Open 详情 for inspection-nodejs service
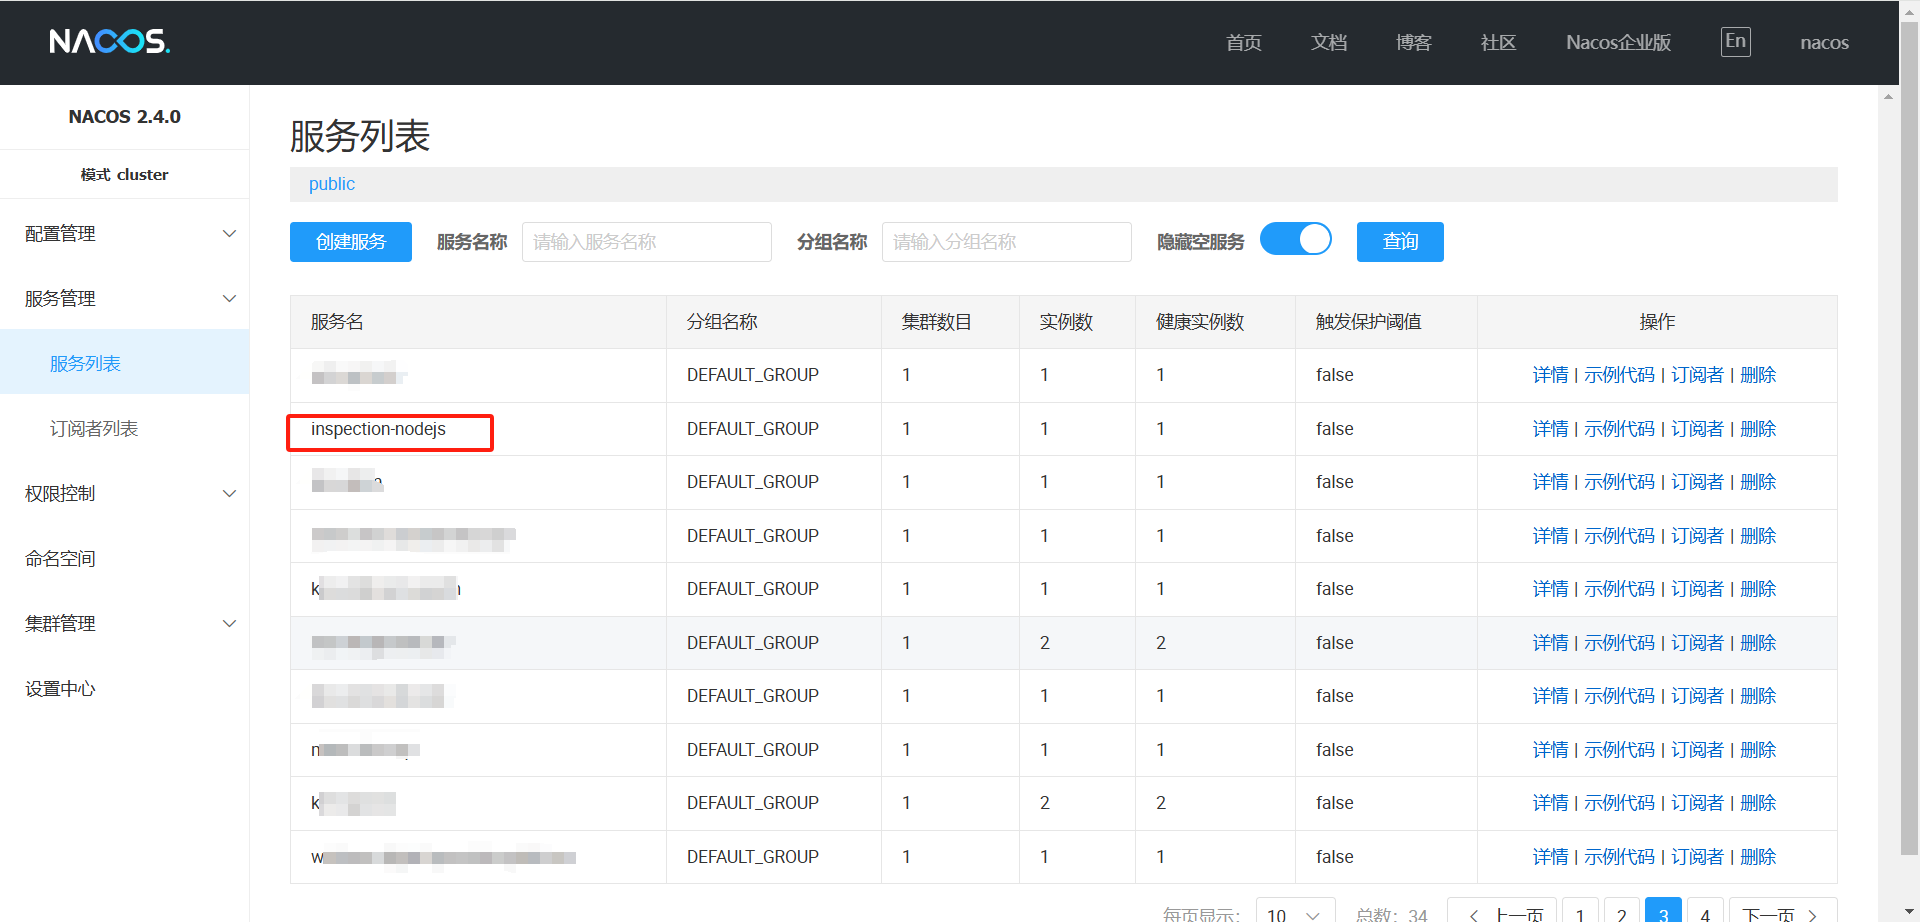This screenshot has height=922, width=1920. 1551,429
